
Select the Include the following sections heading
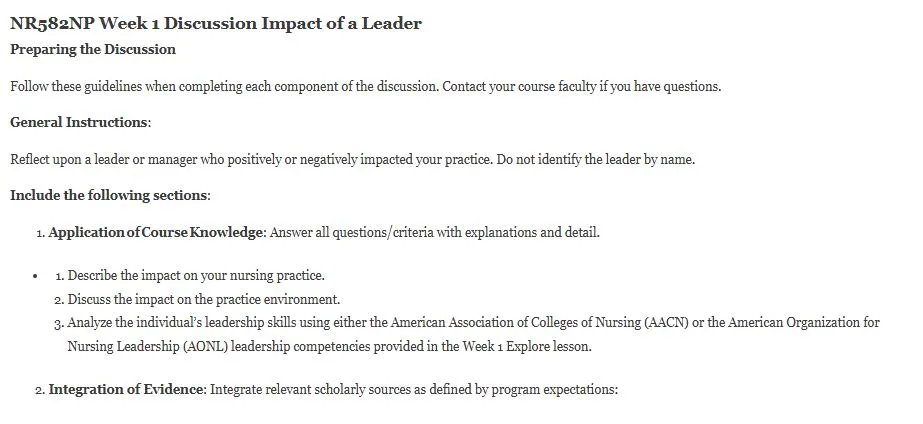point(110,196)
